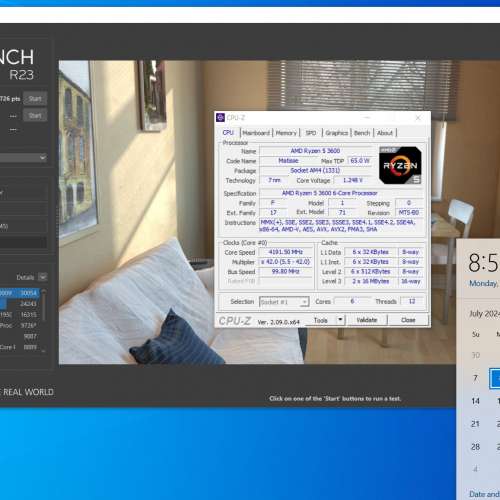Click the 'Monday' date link in clock flyout
This screenshot has width=500, height=500.
click(484, 283)
